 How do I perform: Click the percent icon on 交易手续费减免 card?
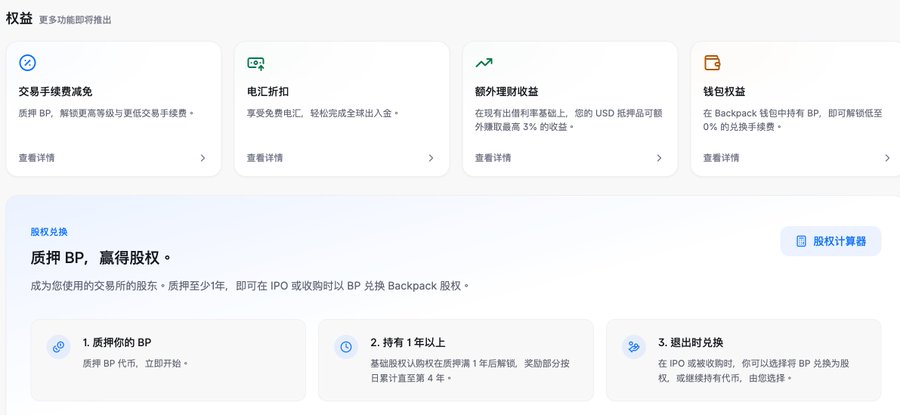tap(28, 63)
